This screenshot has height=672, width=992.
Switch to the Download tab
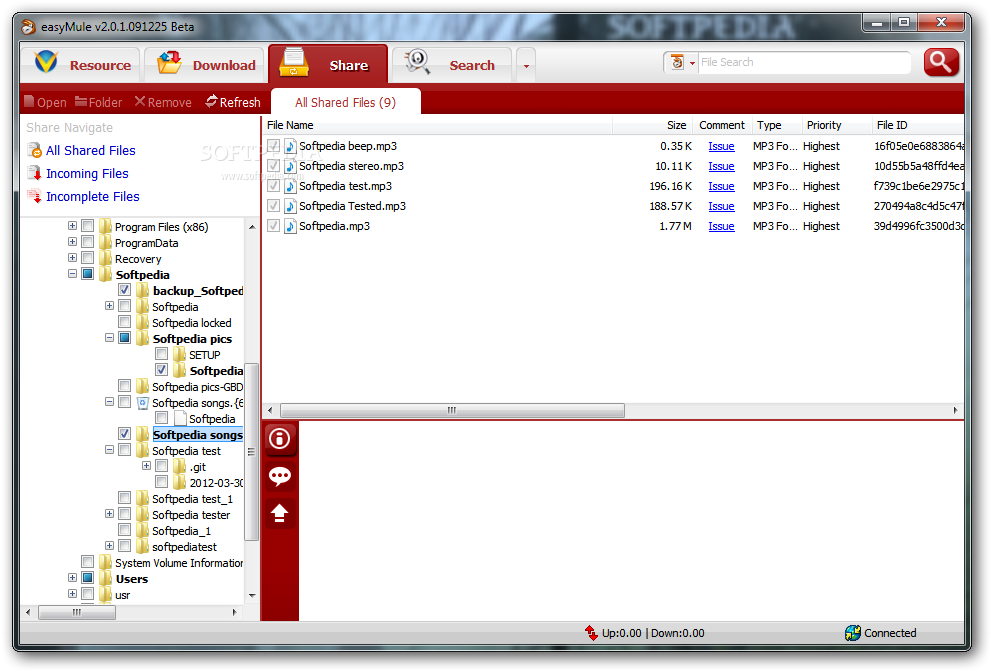click(204, 65)
